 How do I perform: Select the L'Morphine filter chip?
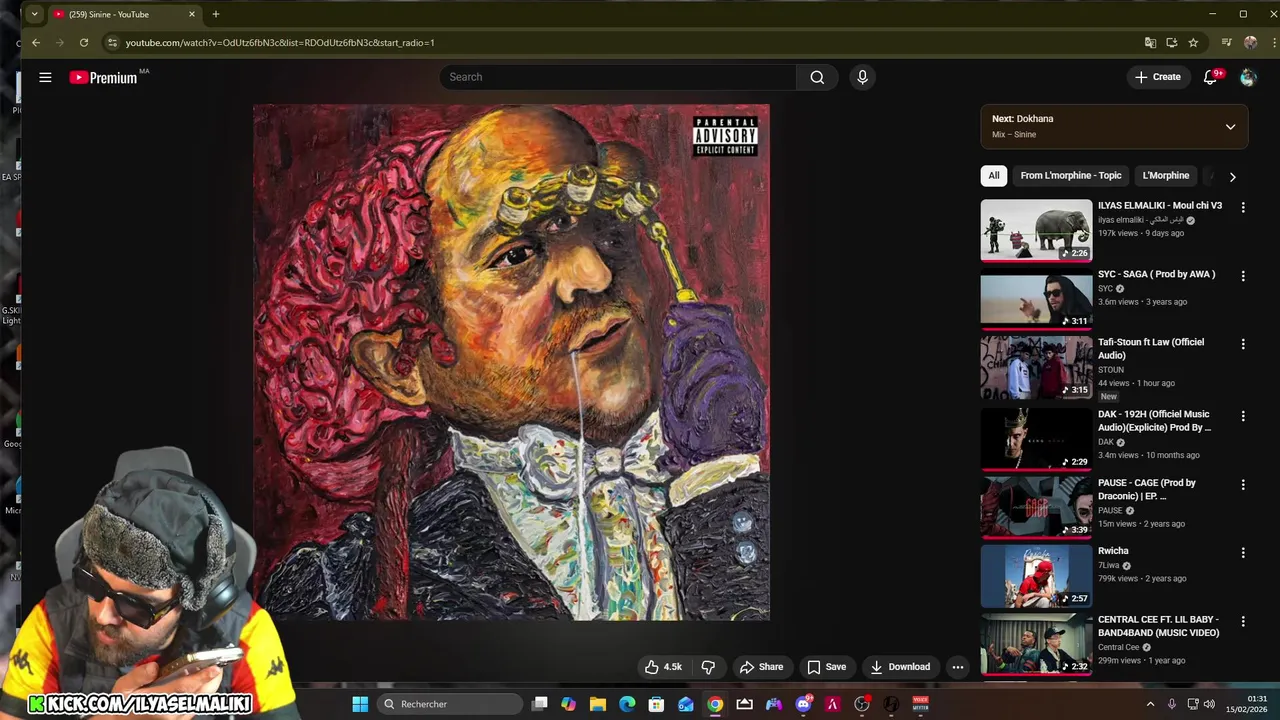1166,176
